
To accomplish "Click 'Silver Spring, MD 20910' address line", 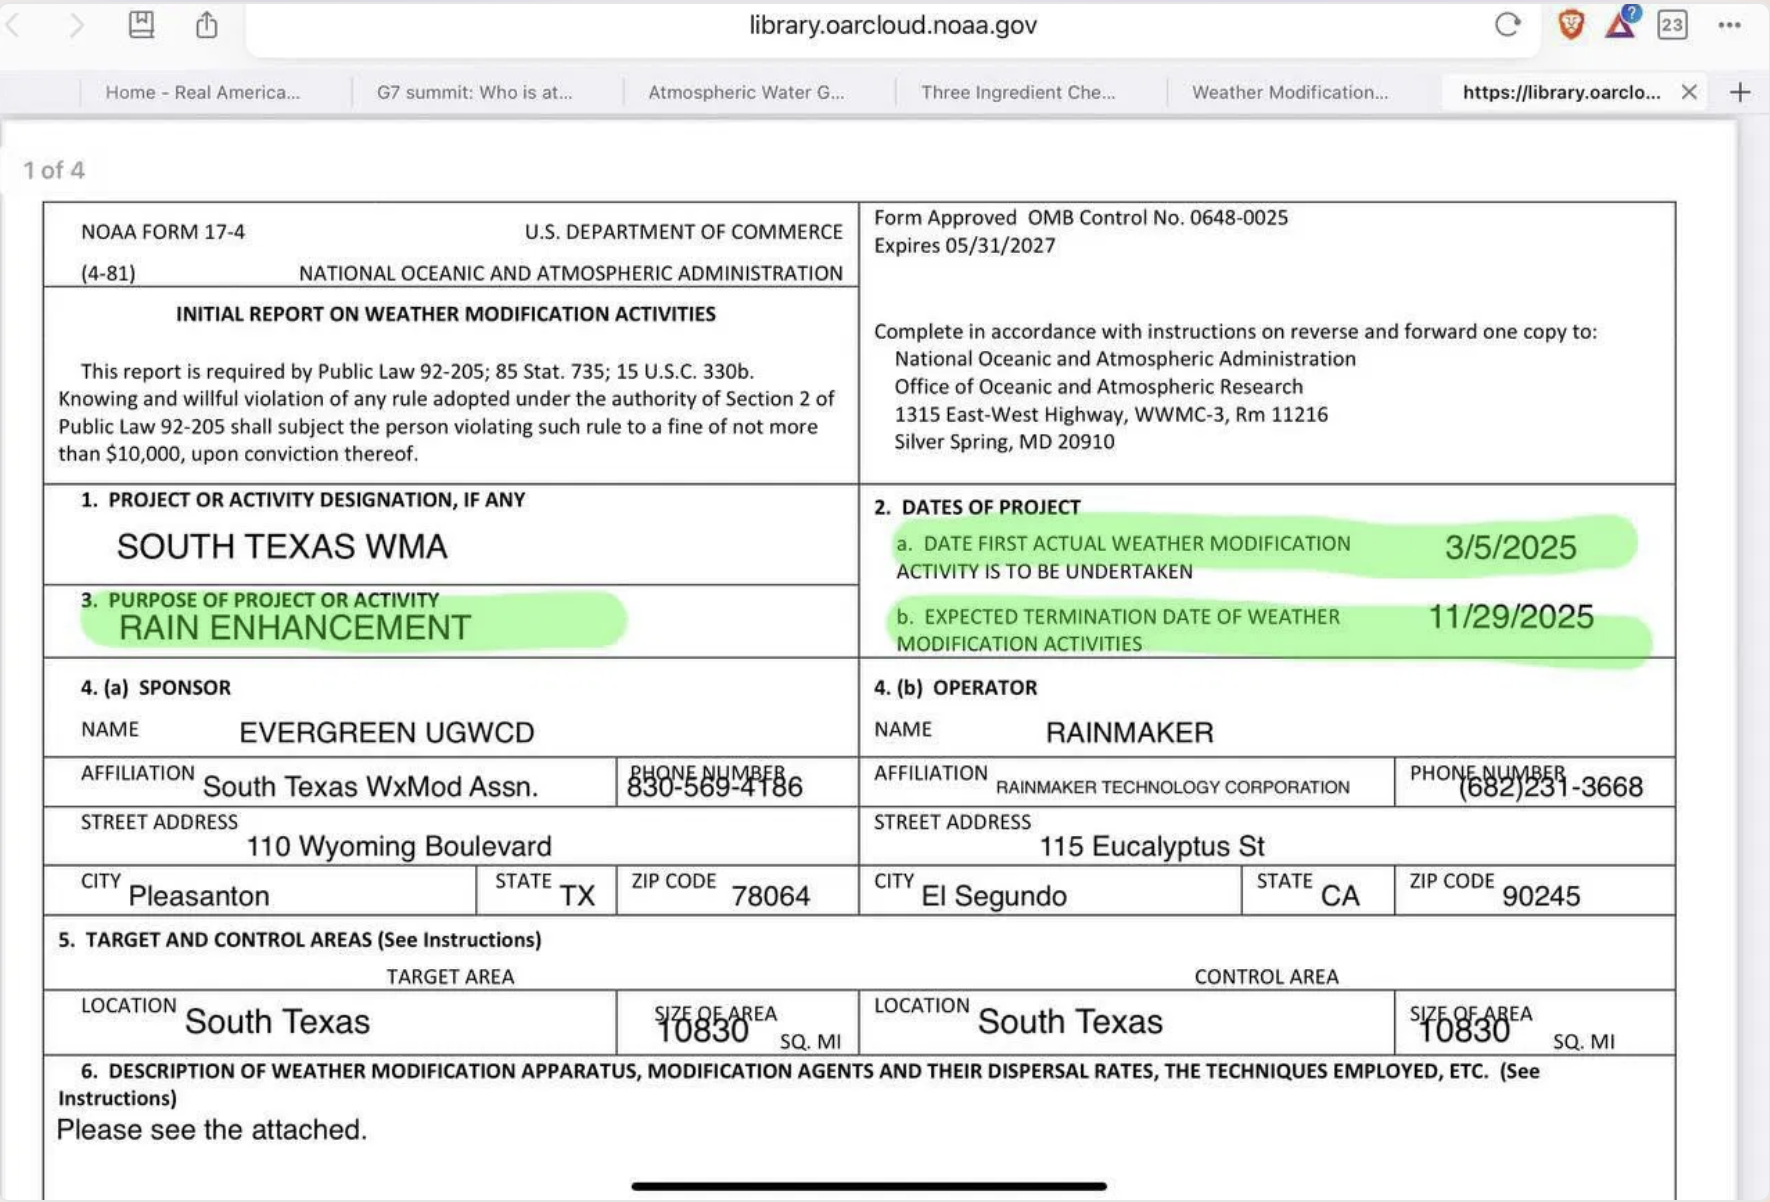I will click(1004, 442).
